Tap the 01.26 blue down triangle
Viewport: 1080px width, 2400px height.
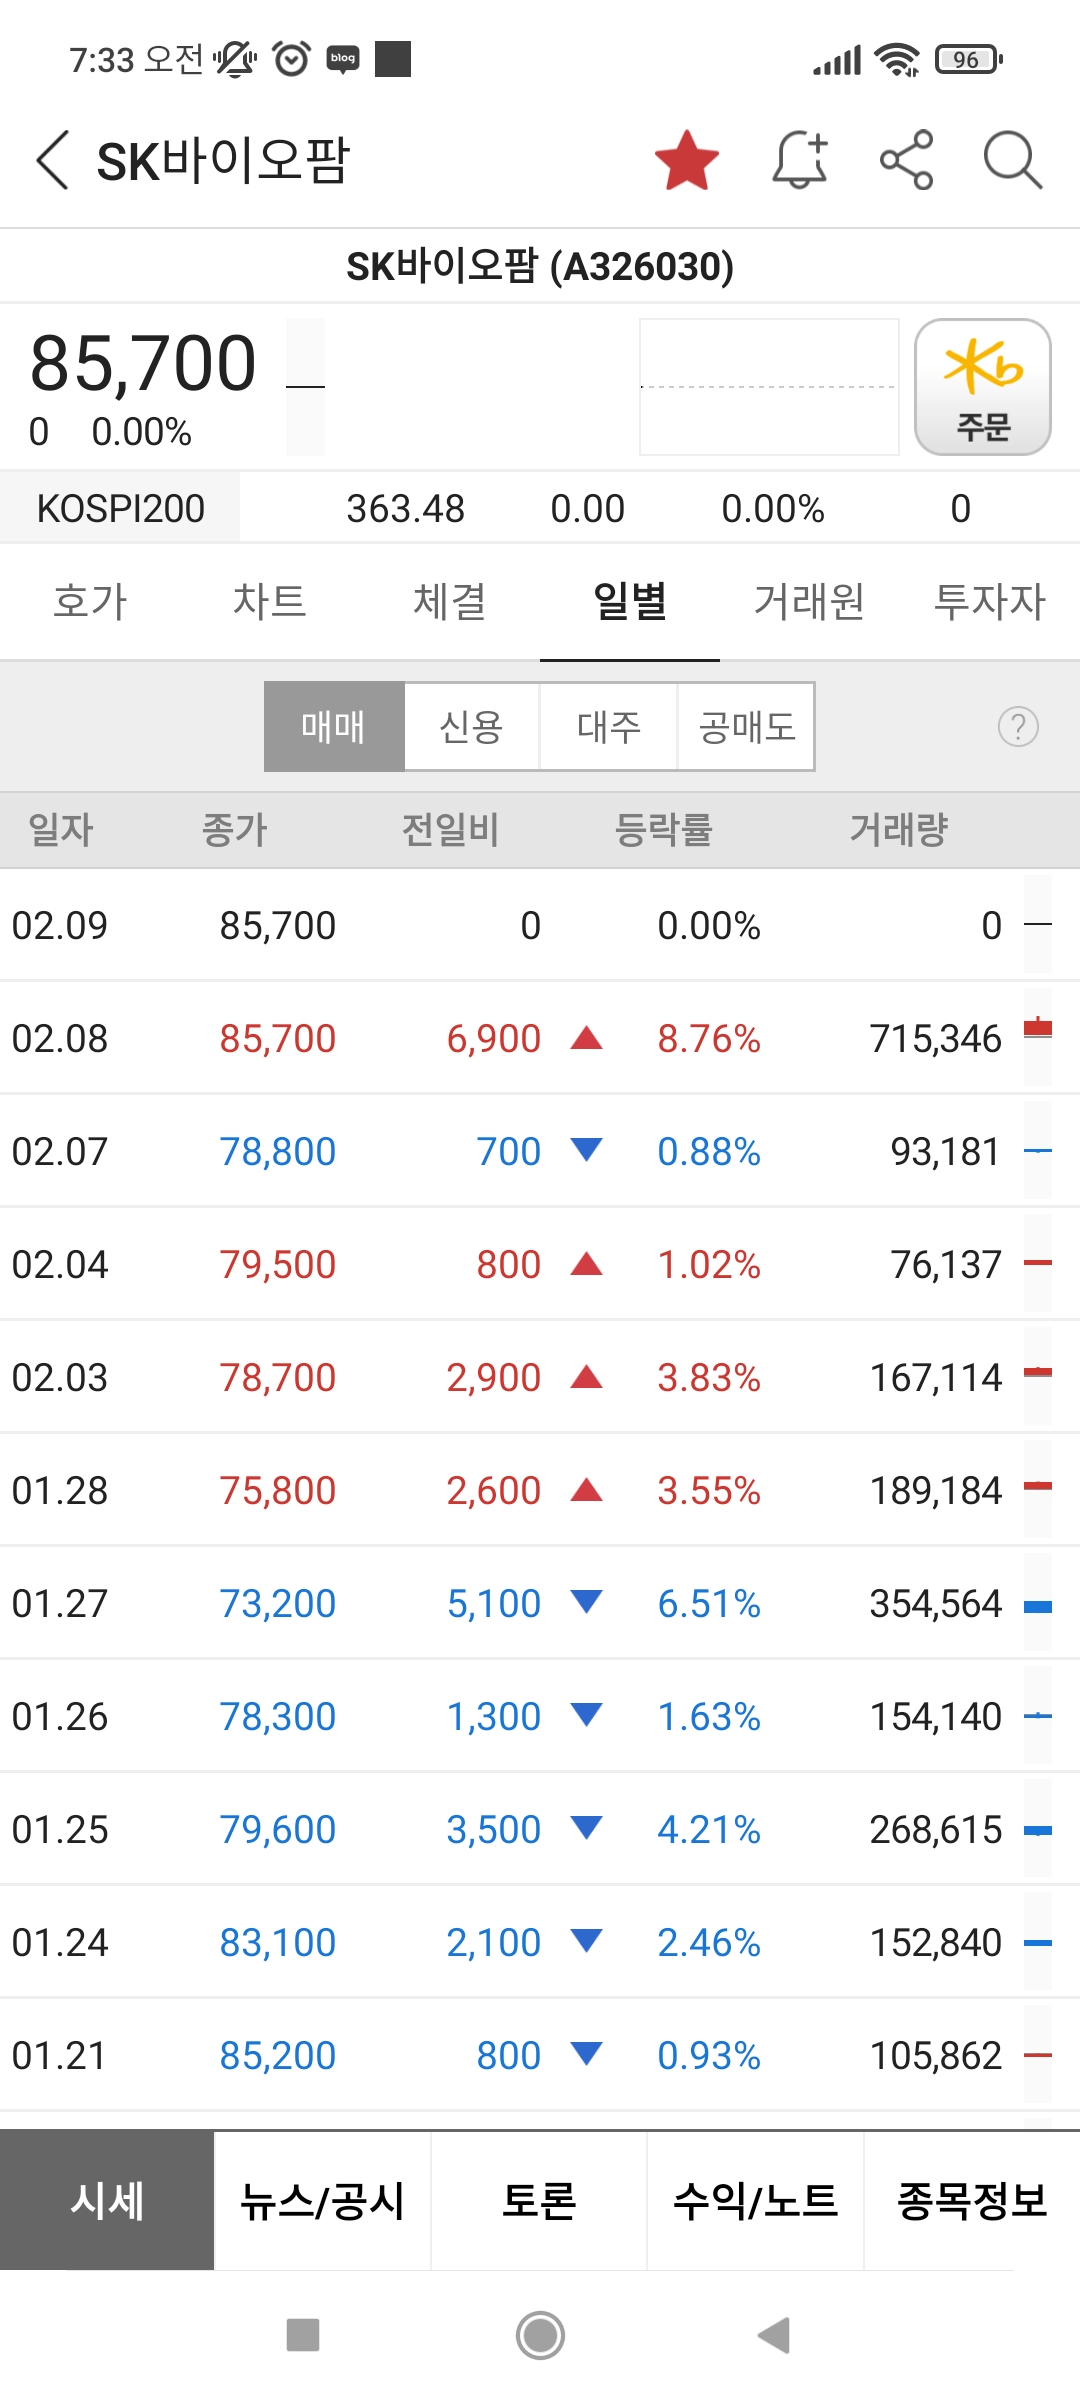[586, 1715]
